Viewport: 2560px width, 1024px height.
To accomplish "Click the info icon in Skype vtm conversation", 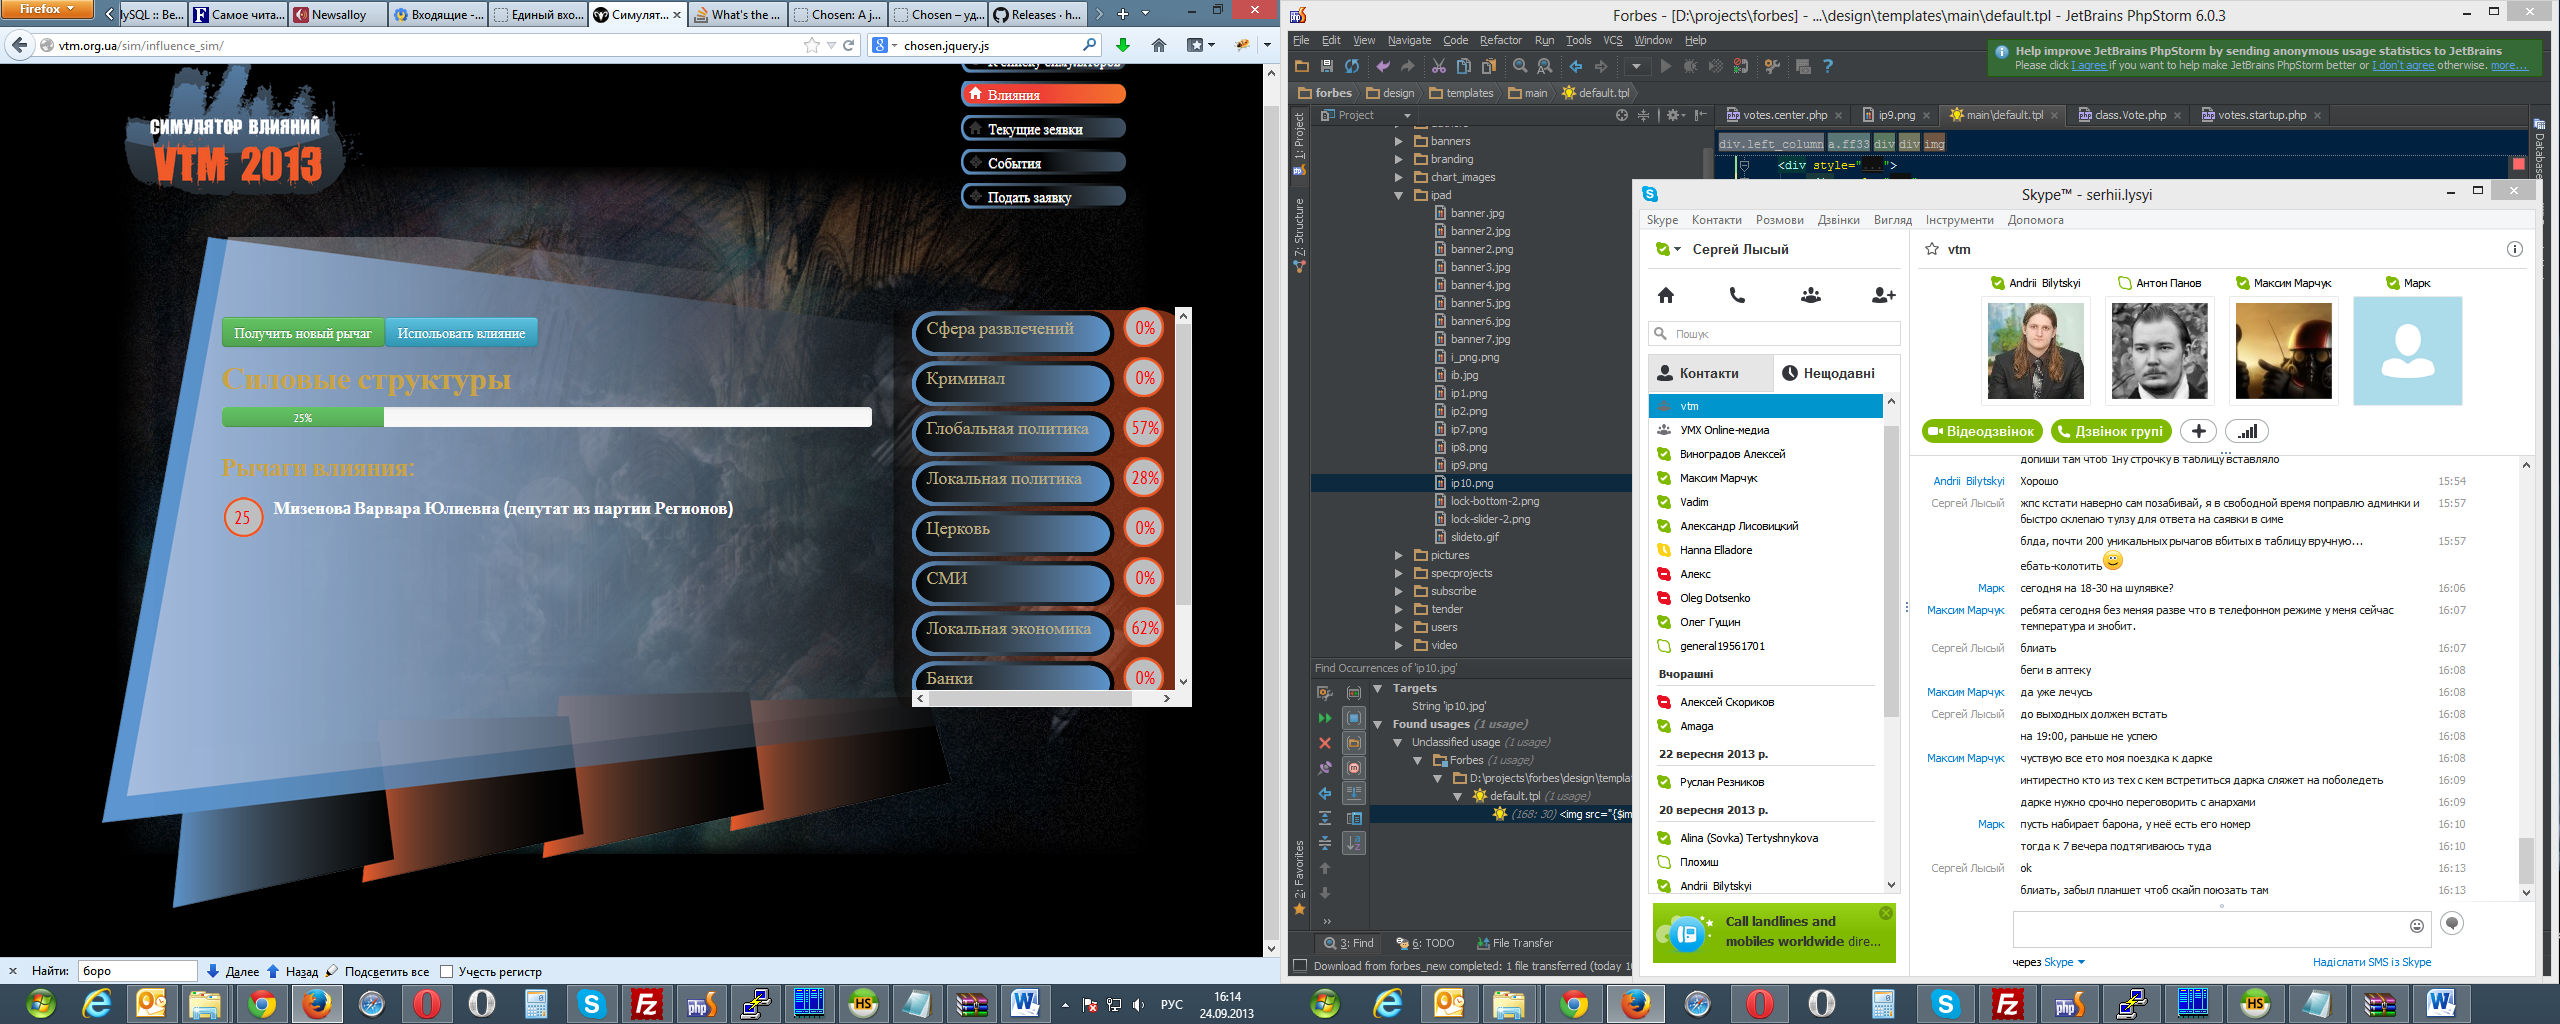I will (2514, 249).
